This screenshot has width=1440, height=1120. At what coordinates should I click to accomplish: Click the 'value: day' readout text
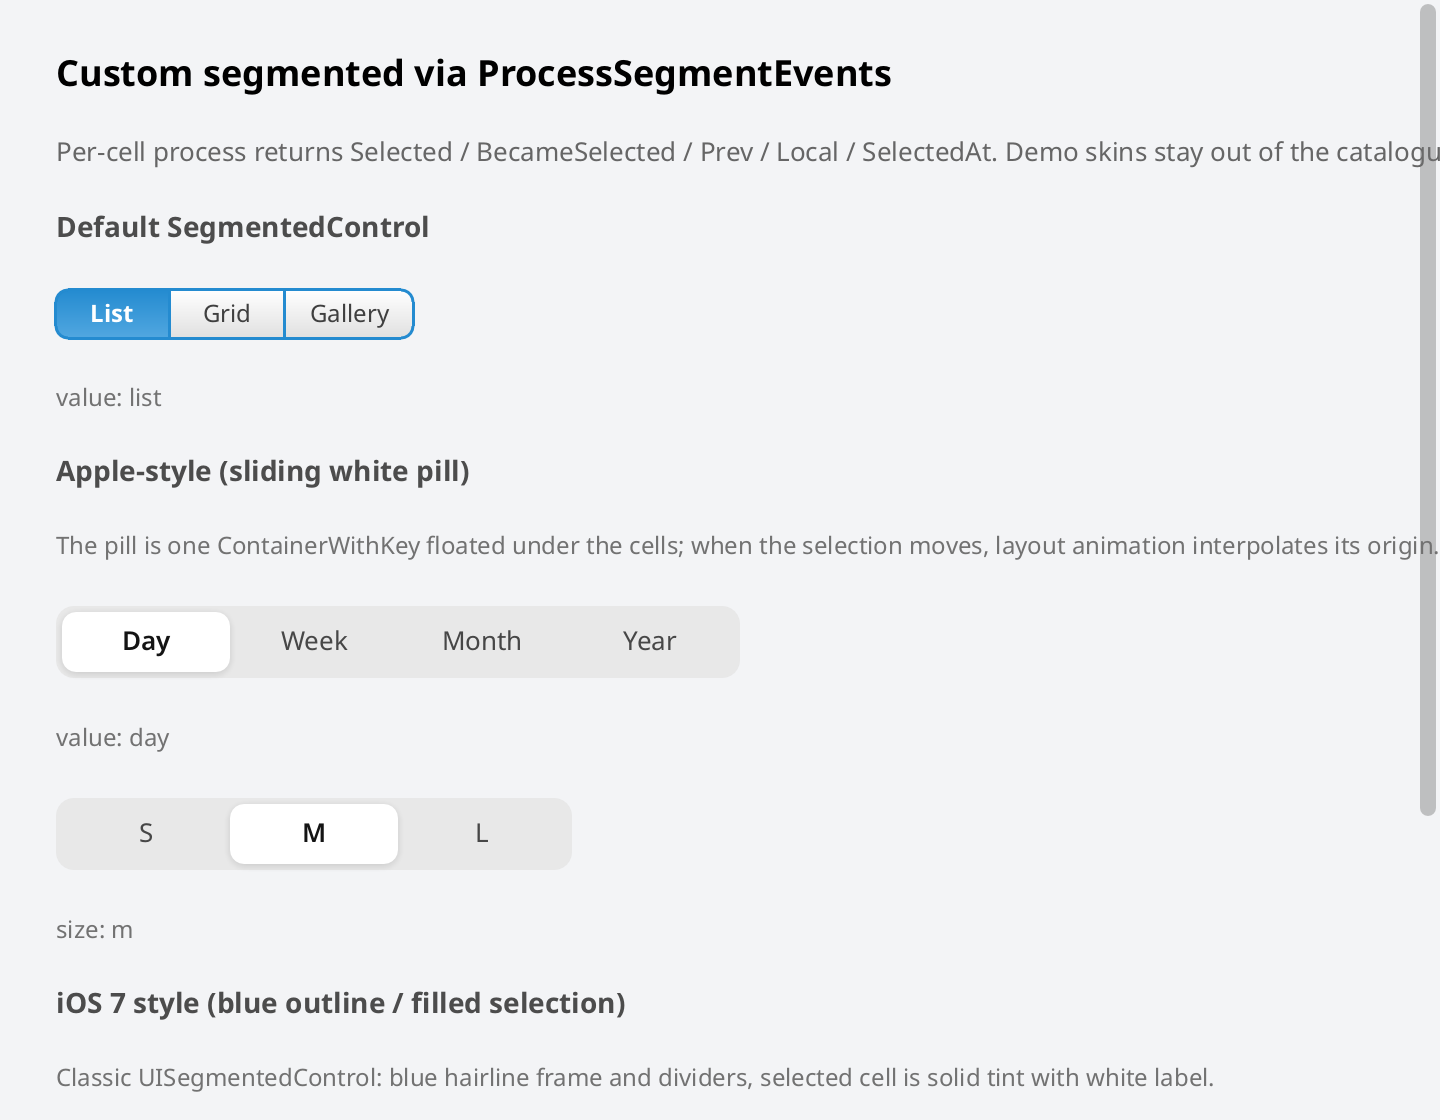(113, 738)
